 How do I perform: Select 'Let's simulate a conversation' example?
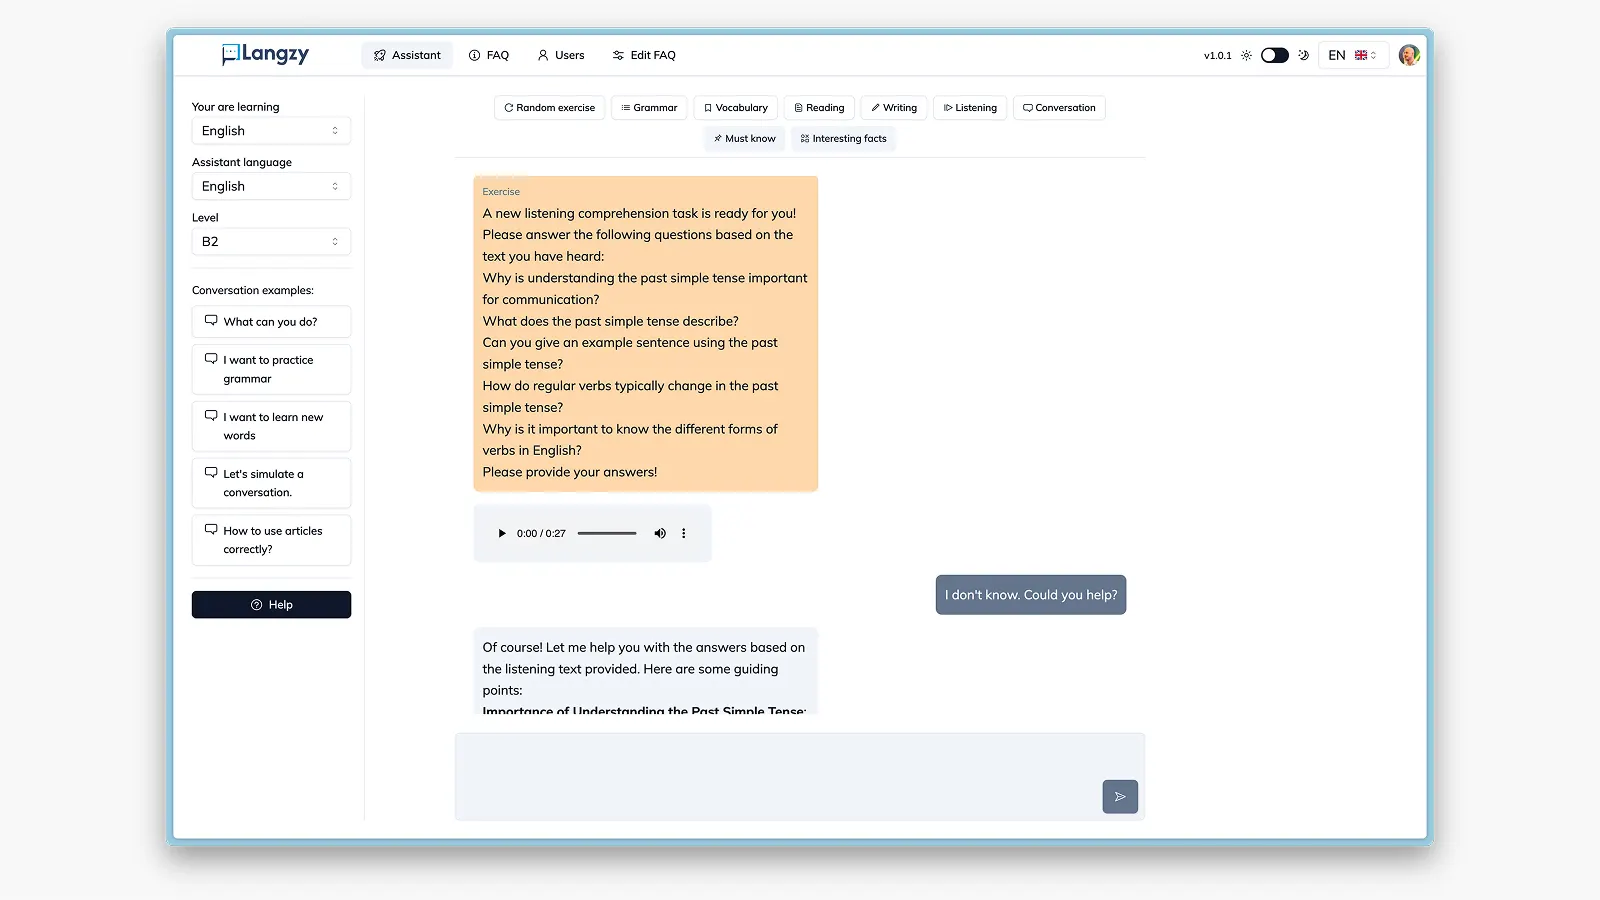click(x=271, y=483)
